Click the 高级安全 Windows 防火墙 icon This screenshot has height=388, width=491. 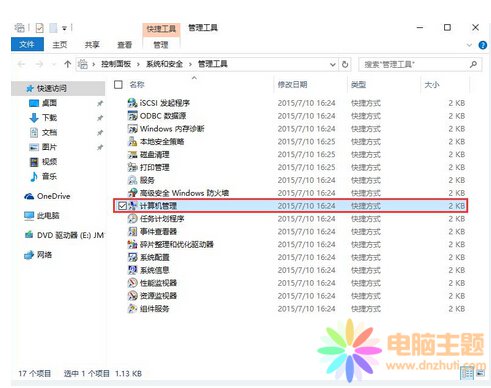132,193
